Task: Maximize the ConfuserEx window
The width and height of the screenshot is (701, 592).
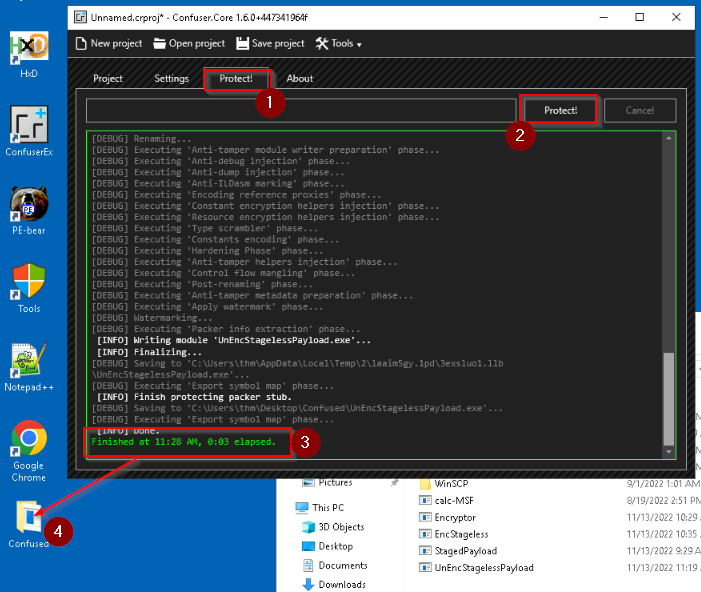Action: 640,17
